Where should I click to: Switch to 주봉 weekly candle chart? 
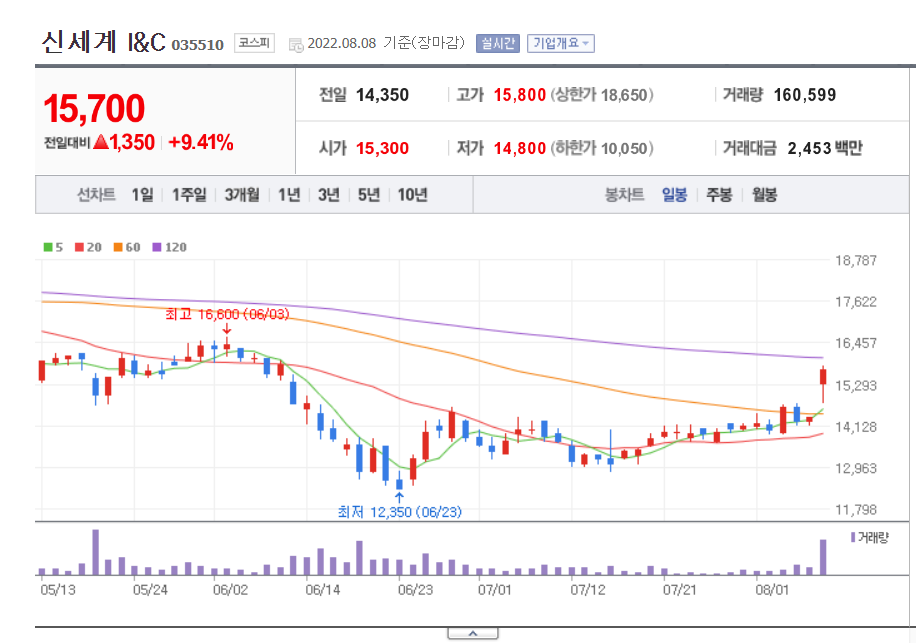click(719, 194)
